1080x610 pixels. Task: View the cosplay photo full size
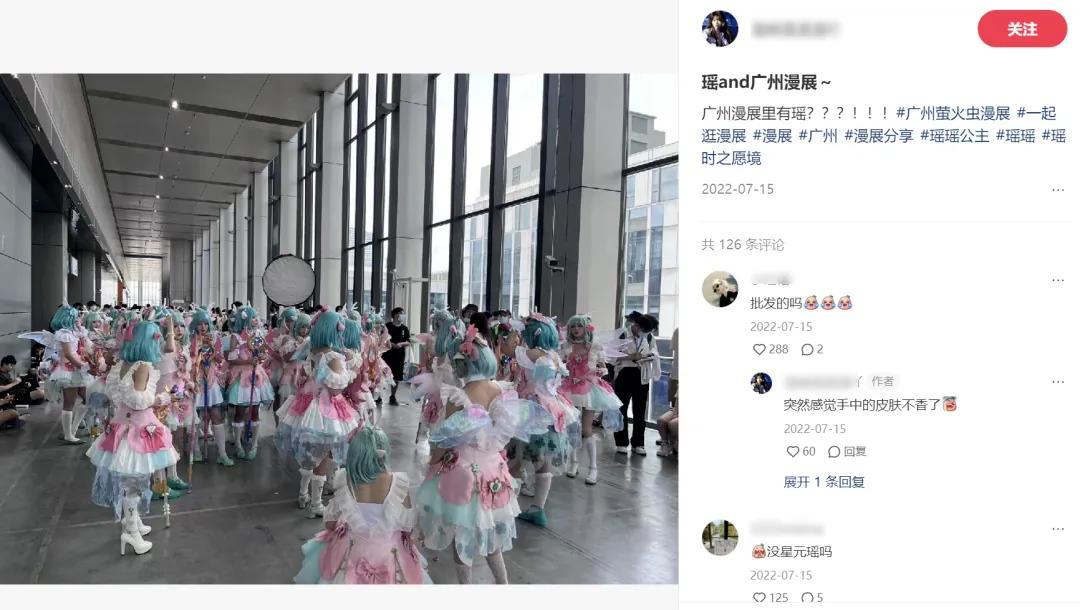339,328
